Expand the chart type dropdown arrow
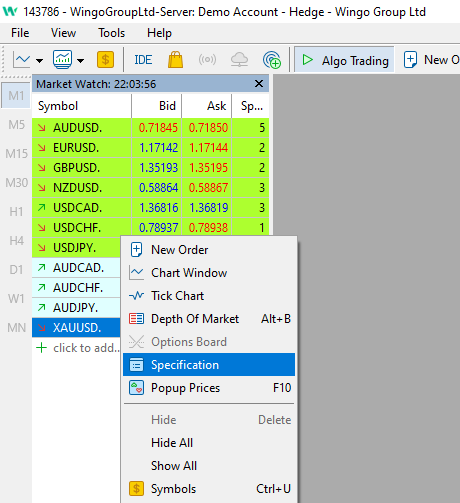This screenshot has width=460, height=503. pyautogui.click(x=40, y=61)
